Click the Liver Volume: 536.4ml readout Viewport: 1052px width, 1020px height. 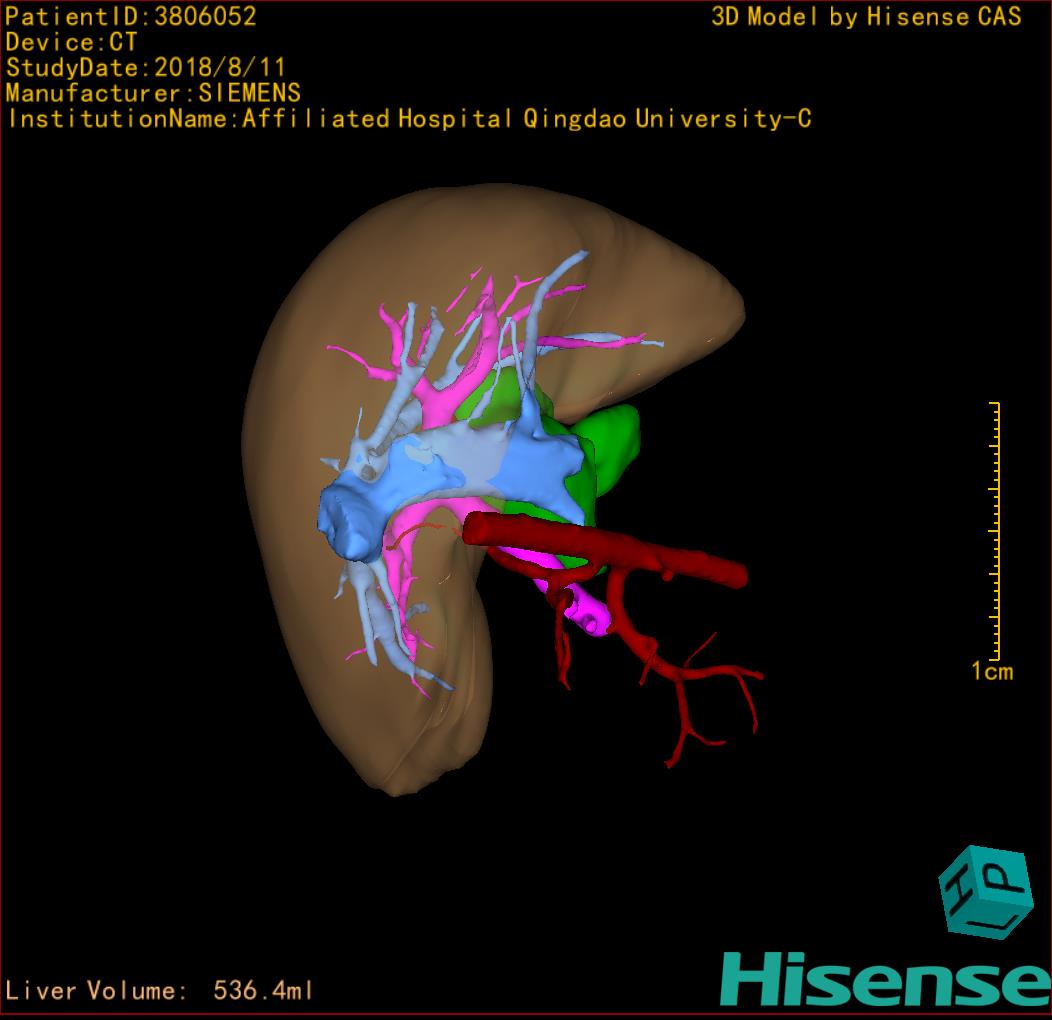coord(158,990)
